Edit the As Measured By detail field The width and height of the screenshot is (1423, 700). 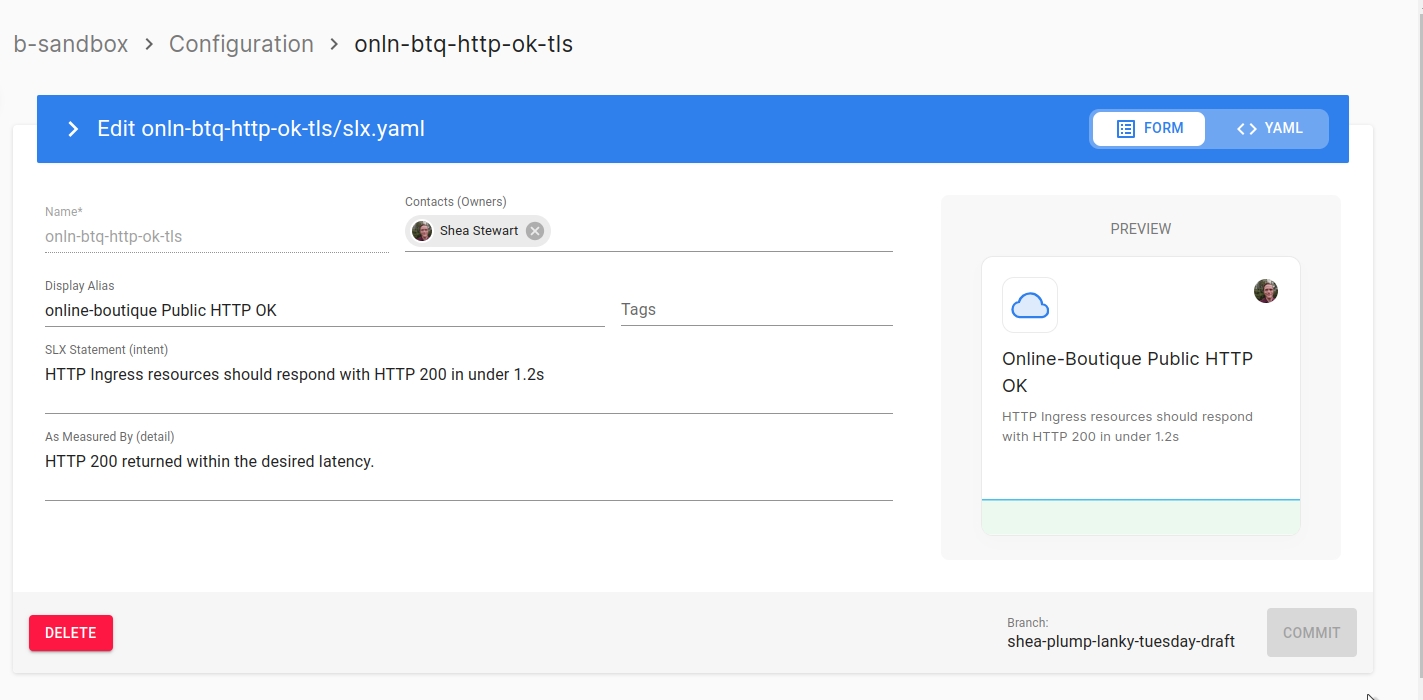(x=468, y=462)
